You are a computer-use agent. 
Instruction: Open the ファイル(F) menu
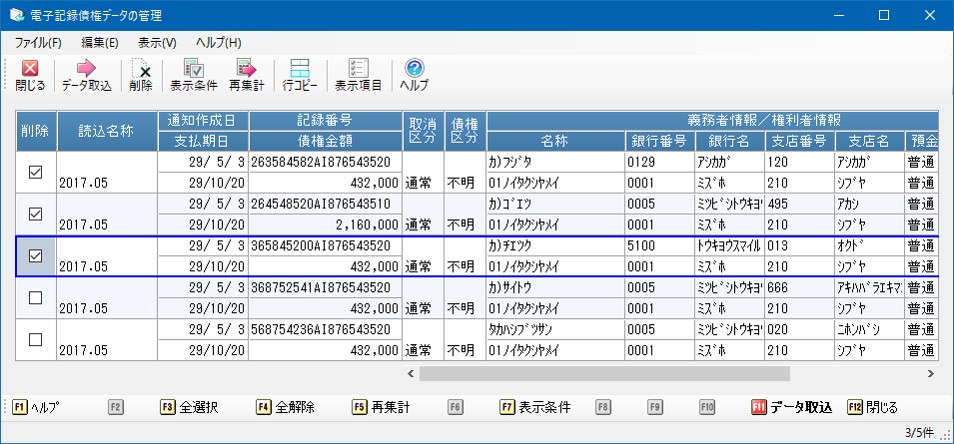(x=38, y=43)
